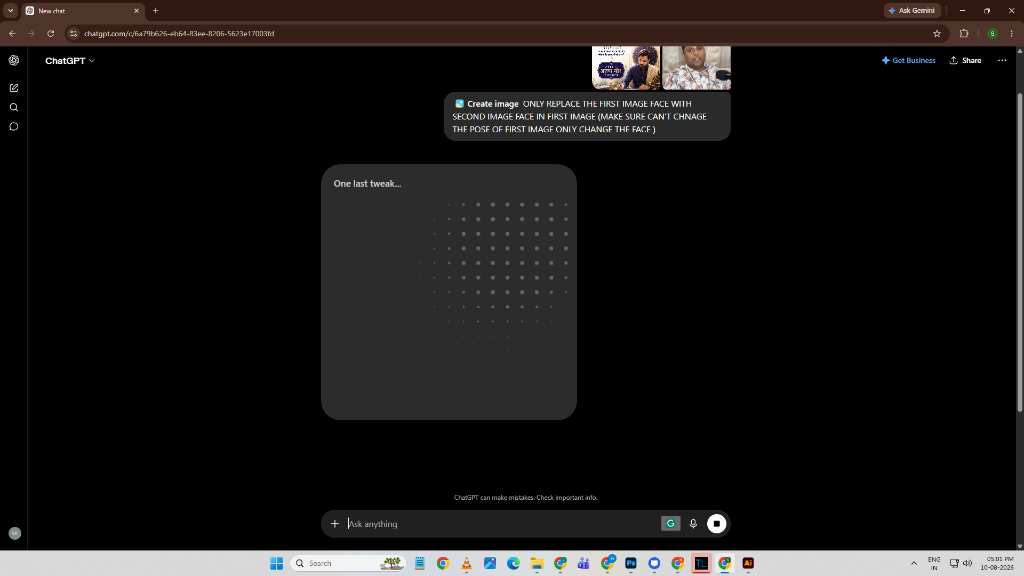This screenshot has height=576, width=1024.
Task: Open the plus attachment menu in prompt box
Action: point(334,524)
